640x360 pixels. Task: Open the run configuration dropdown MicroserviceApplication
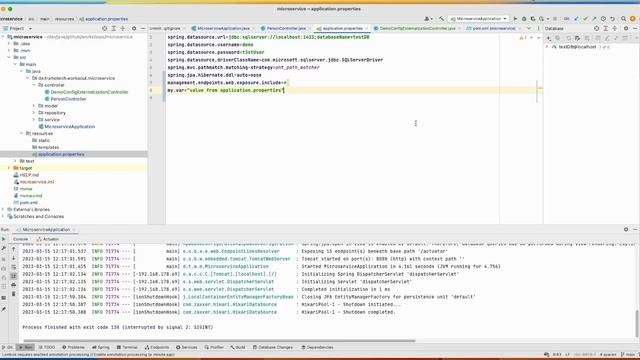pos(478,19)
